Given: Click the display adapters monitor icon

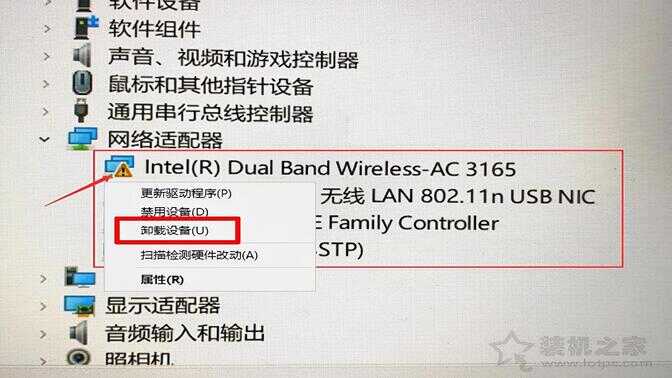Looking at the screenshot, I should coord(79,306).
